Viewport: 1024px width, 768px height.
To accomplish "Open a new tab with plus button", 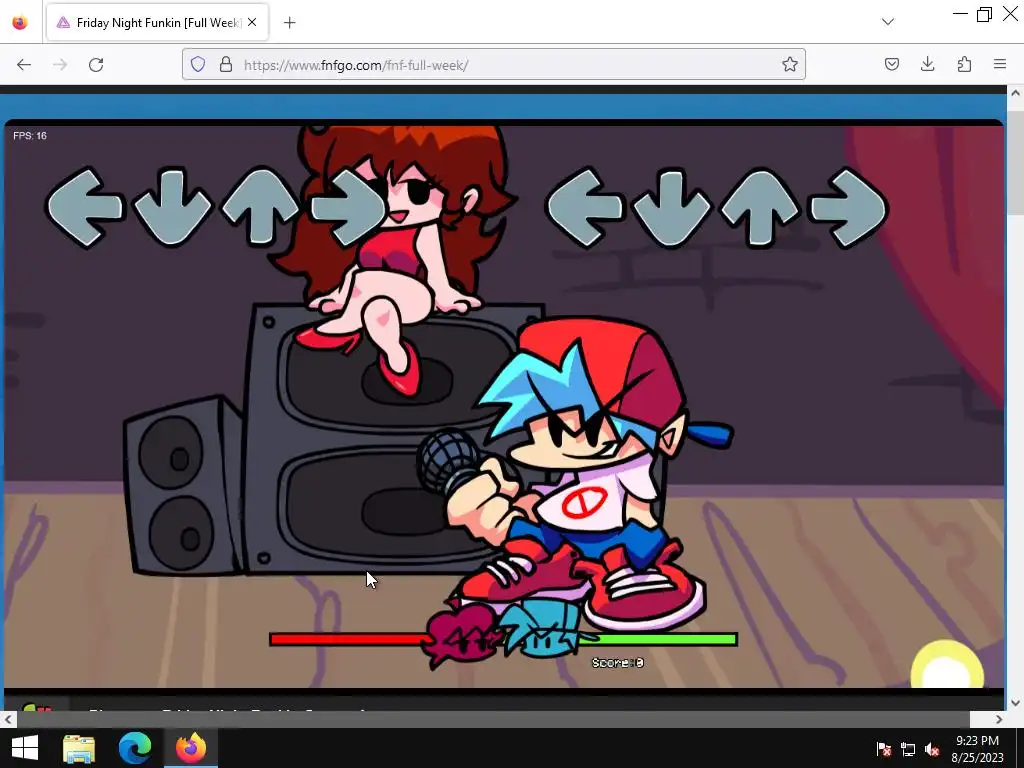I will 289,23.
